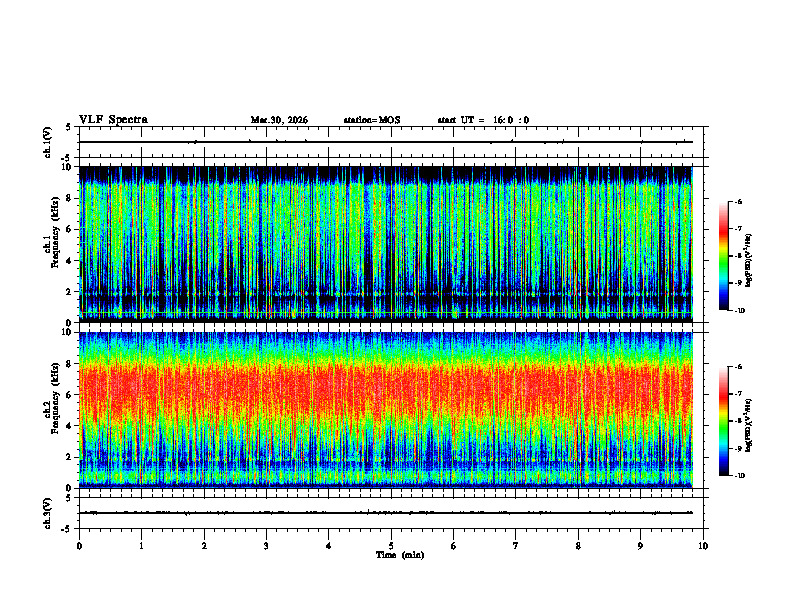This screenshot has width=792, height=612.
Task: Click the "10" kHz tick of ch.1 spectrogram
Action: point(67,167)
